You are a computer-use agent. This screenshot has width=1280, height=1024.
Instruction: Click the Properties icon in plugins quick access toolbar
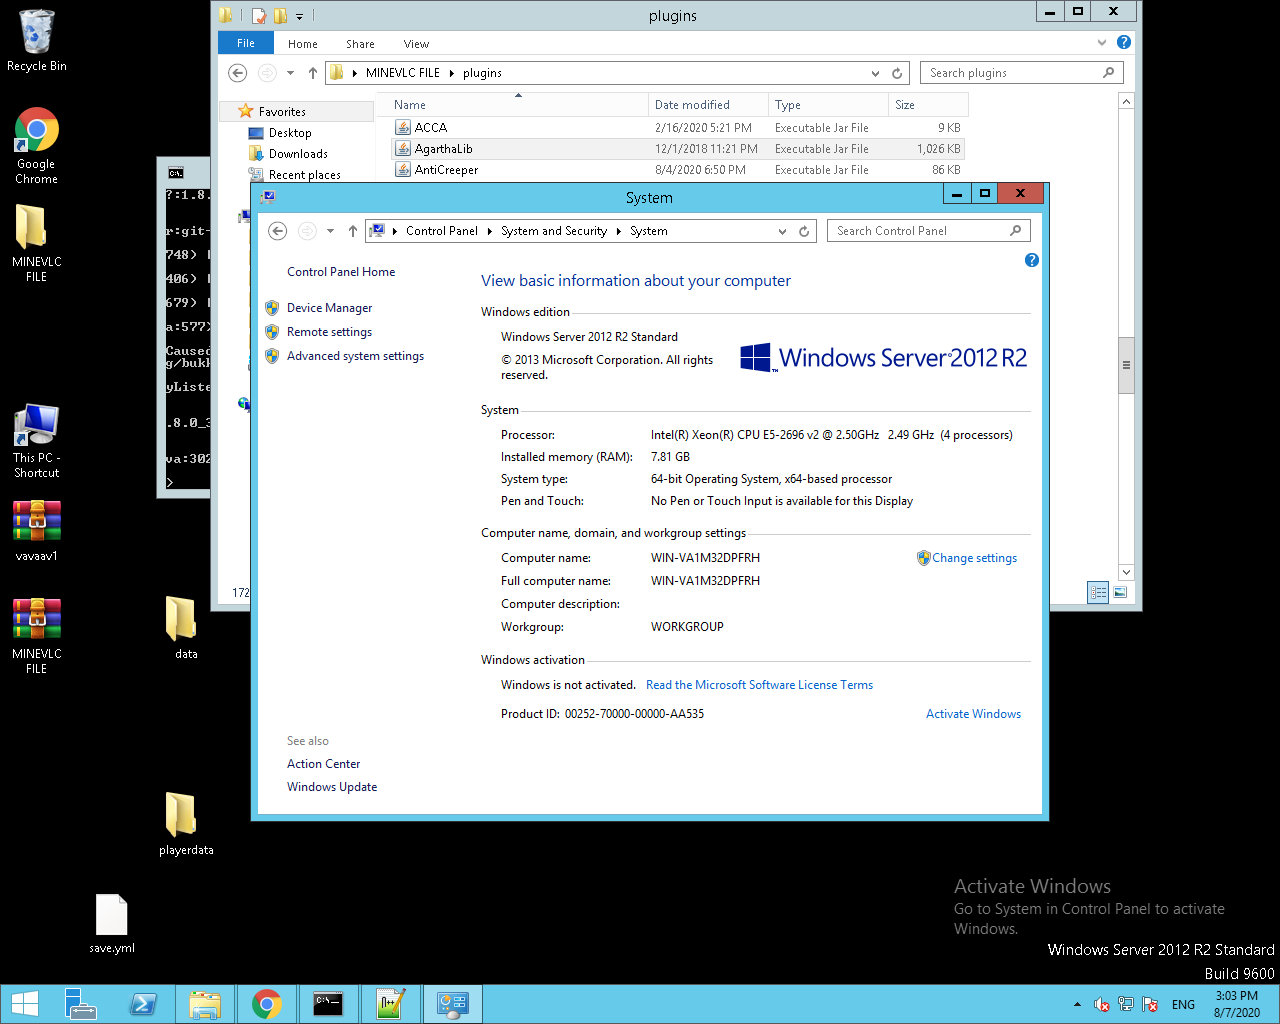[x=259, y=16]
